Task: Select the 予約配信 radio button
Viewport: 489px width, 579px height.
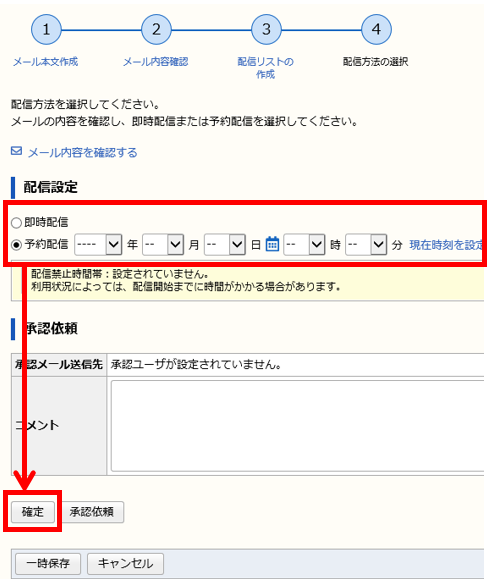Action: [x=16, y=244]
